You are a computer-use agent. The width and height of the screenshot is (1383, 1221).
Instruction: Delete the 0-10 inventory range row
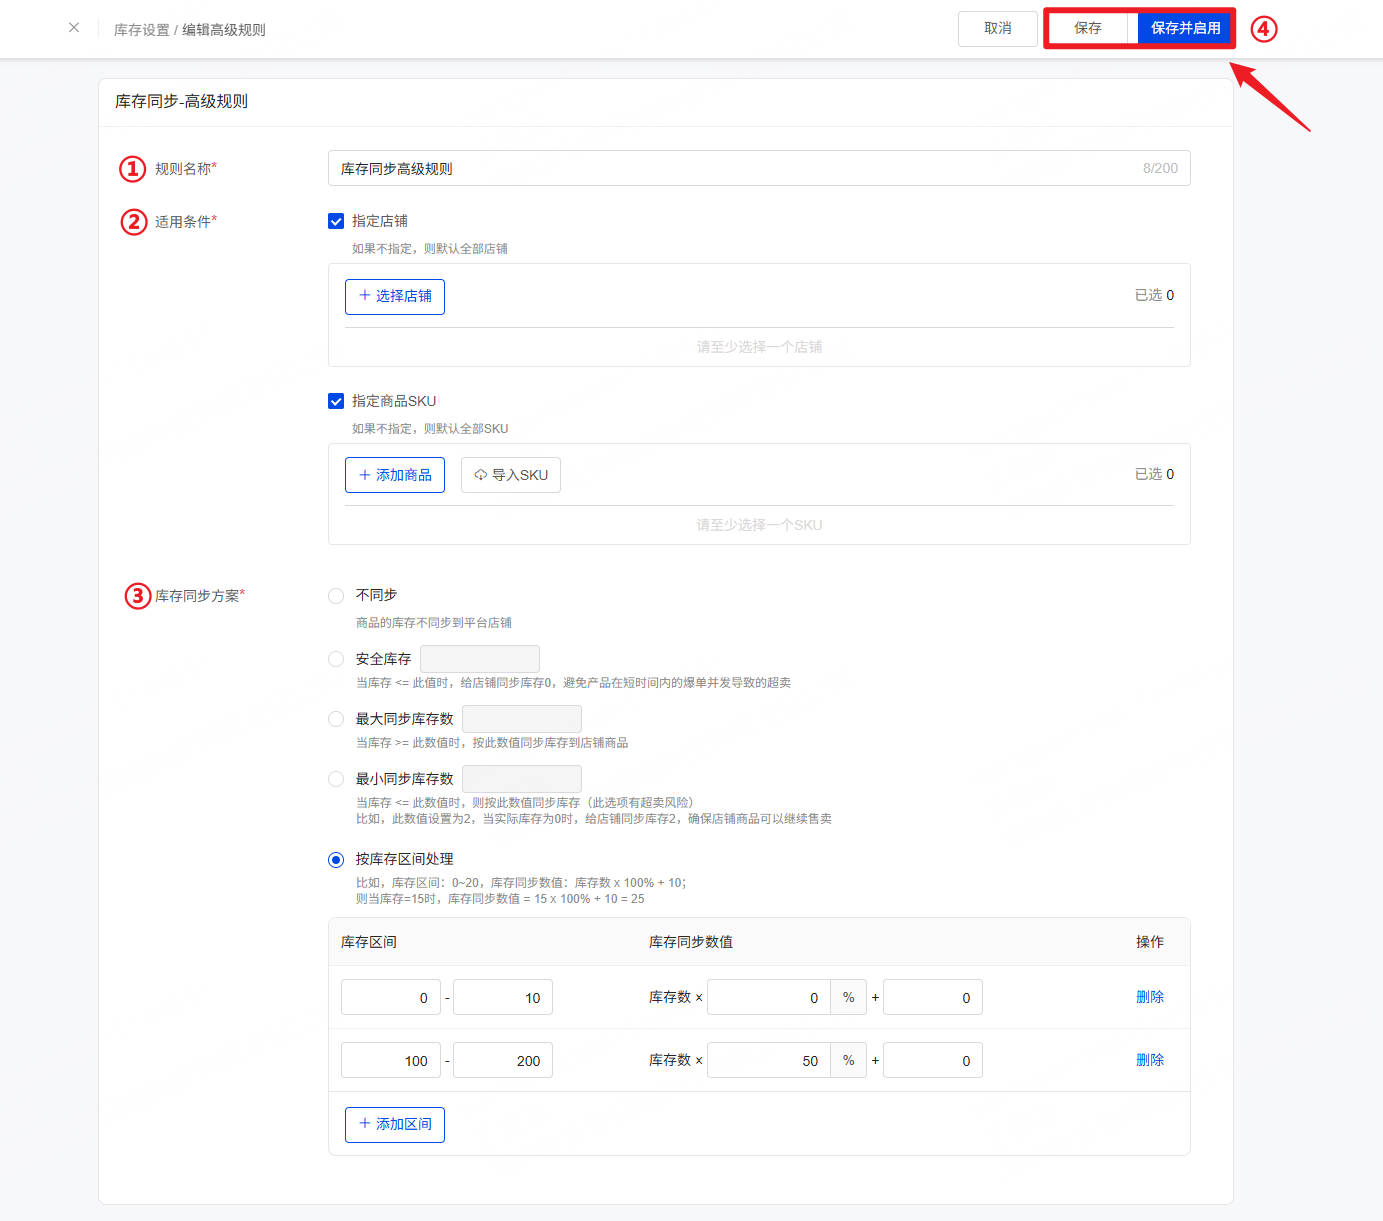coord(1149,997)
